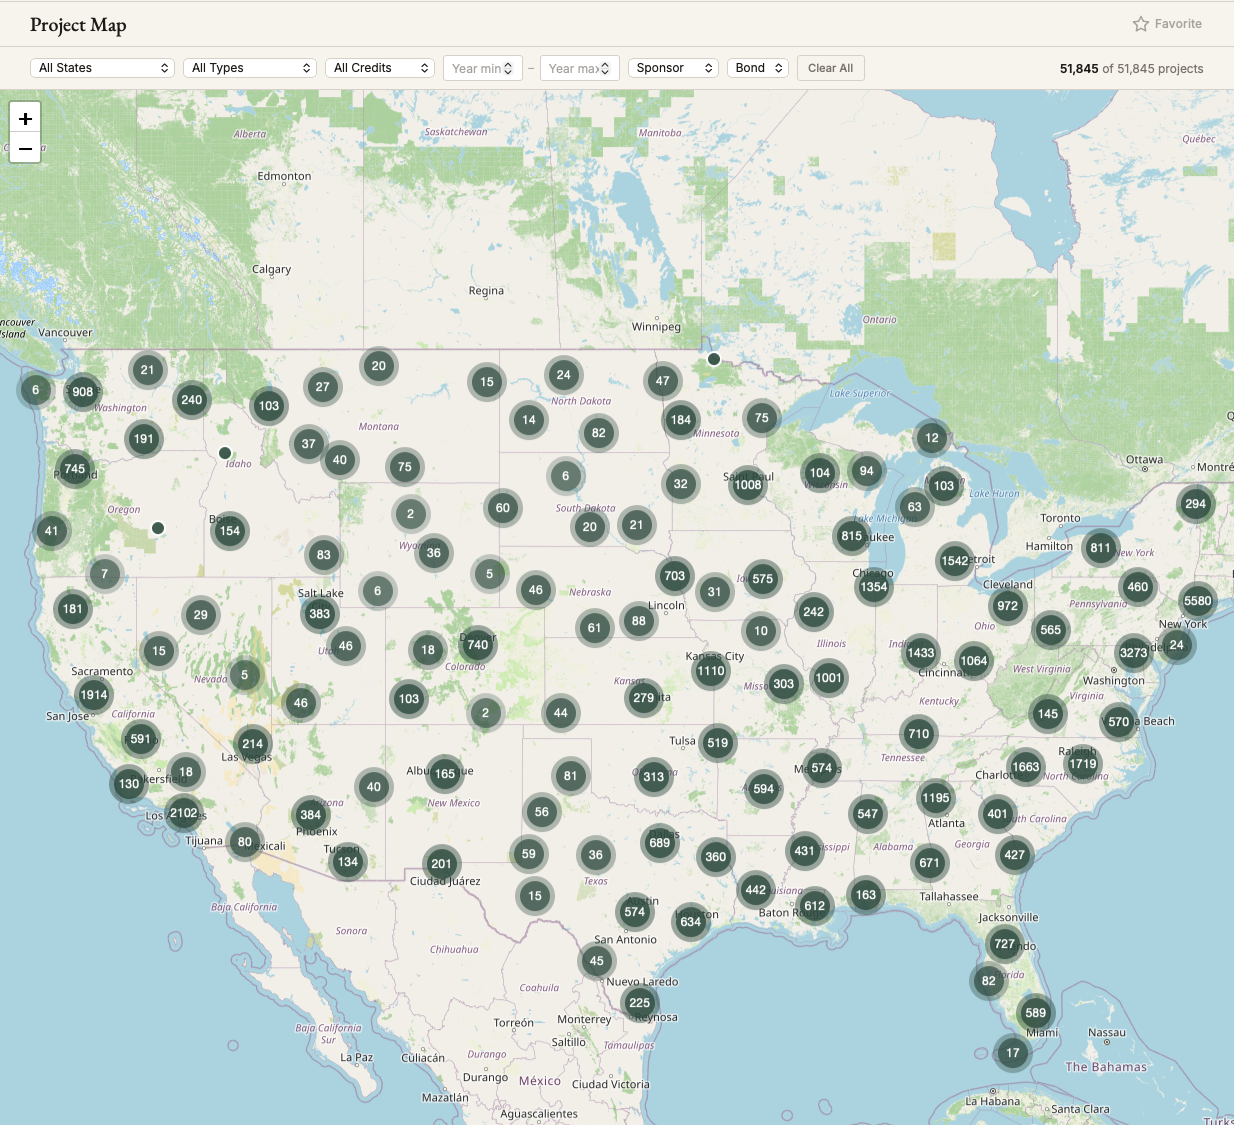
Task: Open the 589 cluster near Miami
Action: (x=1036, y=1013)
